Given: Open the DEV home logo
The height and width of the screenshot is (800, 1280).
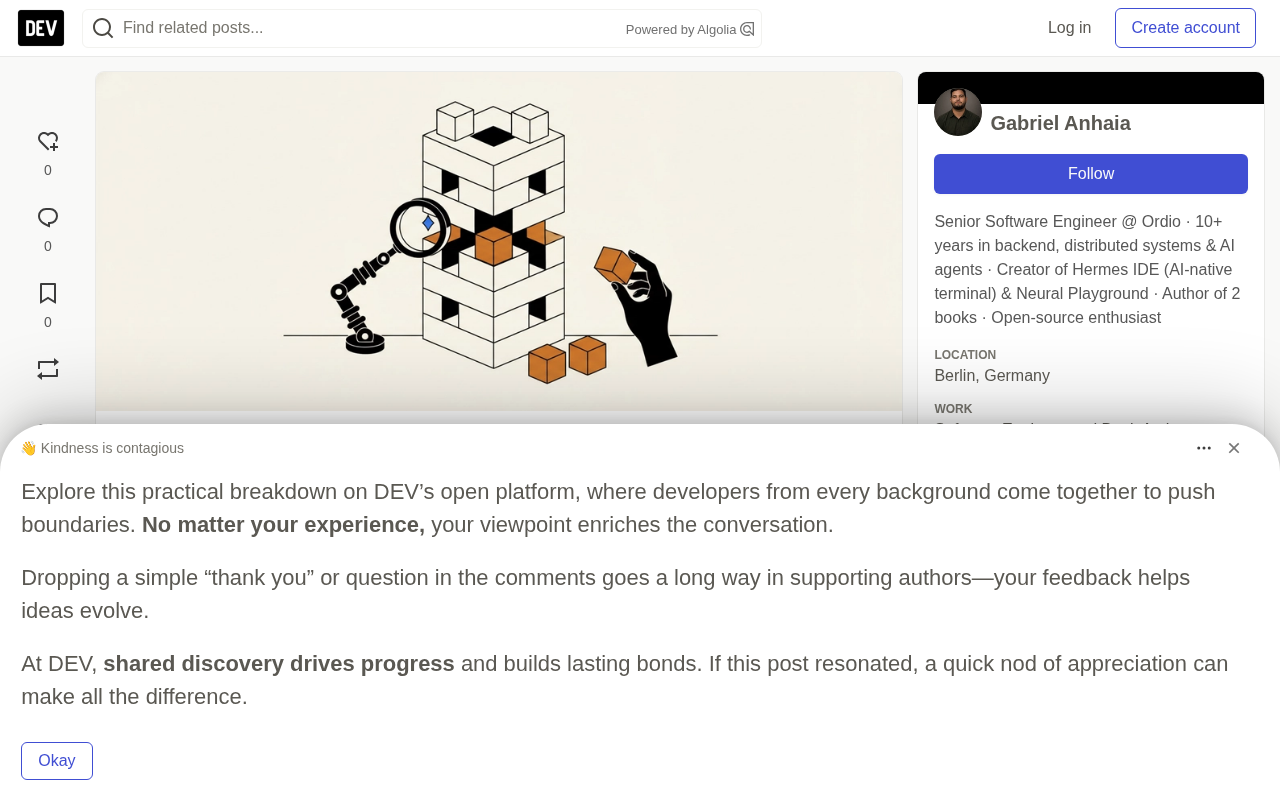Looking at the screenshot, I should 41,28.
